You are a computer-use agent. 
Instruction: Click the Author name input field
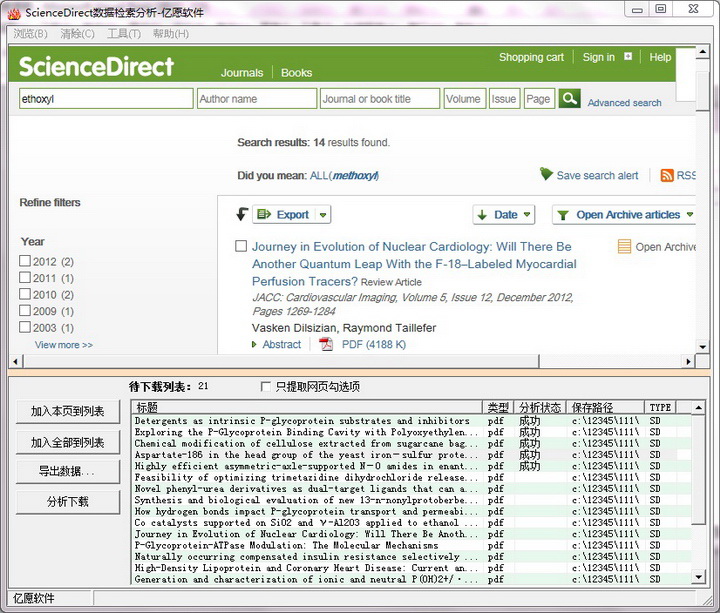click(257, 99)
